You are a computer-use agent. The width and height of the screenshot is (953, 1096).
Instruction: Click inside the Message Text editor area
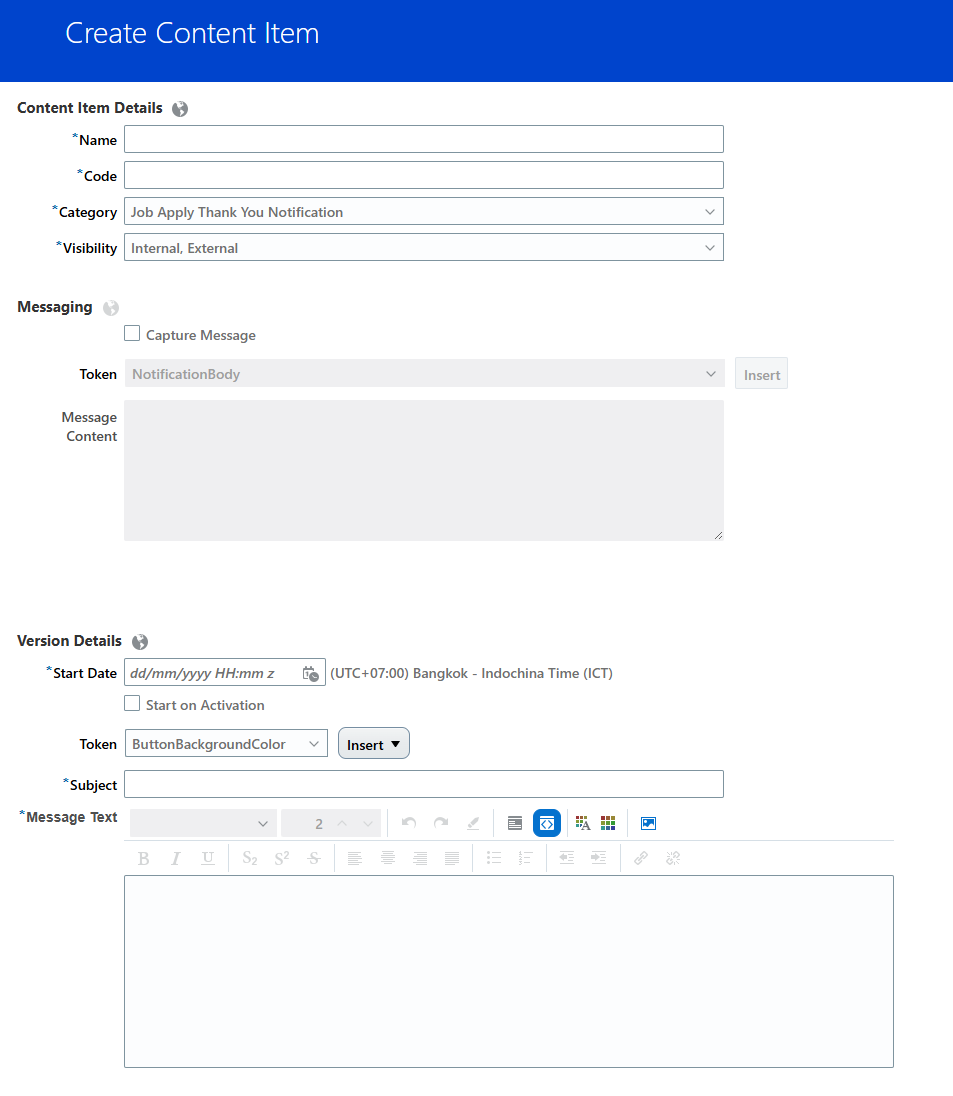click(509, 972)
